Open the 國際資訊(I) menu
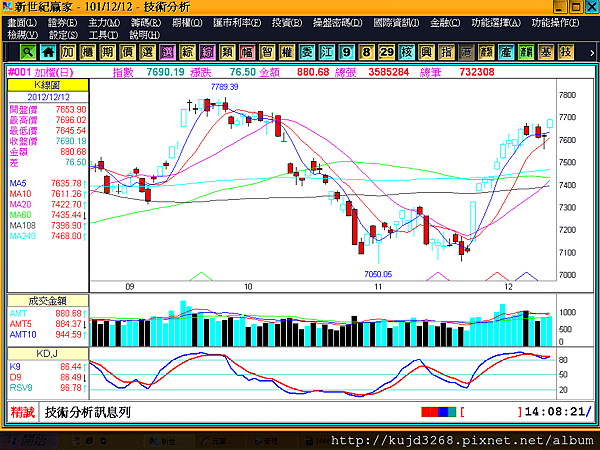 click(x=396, y=23)
